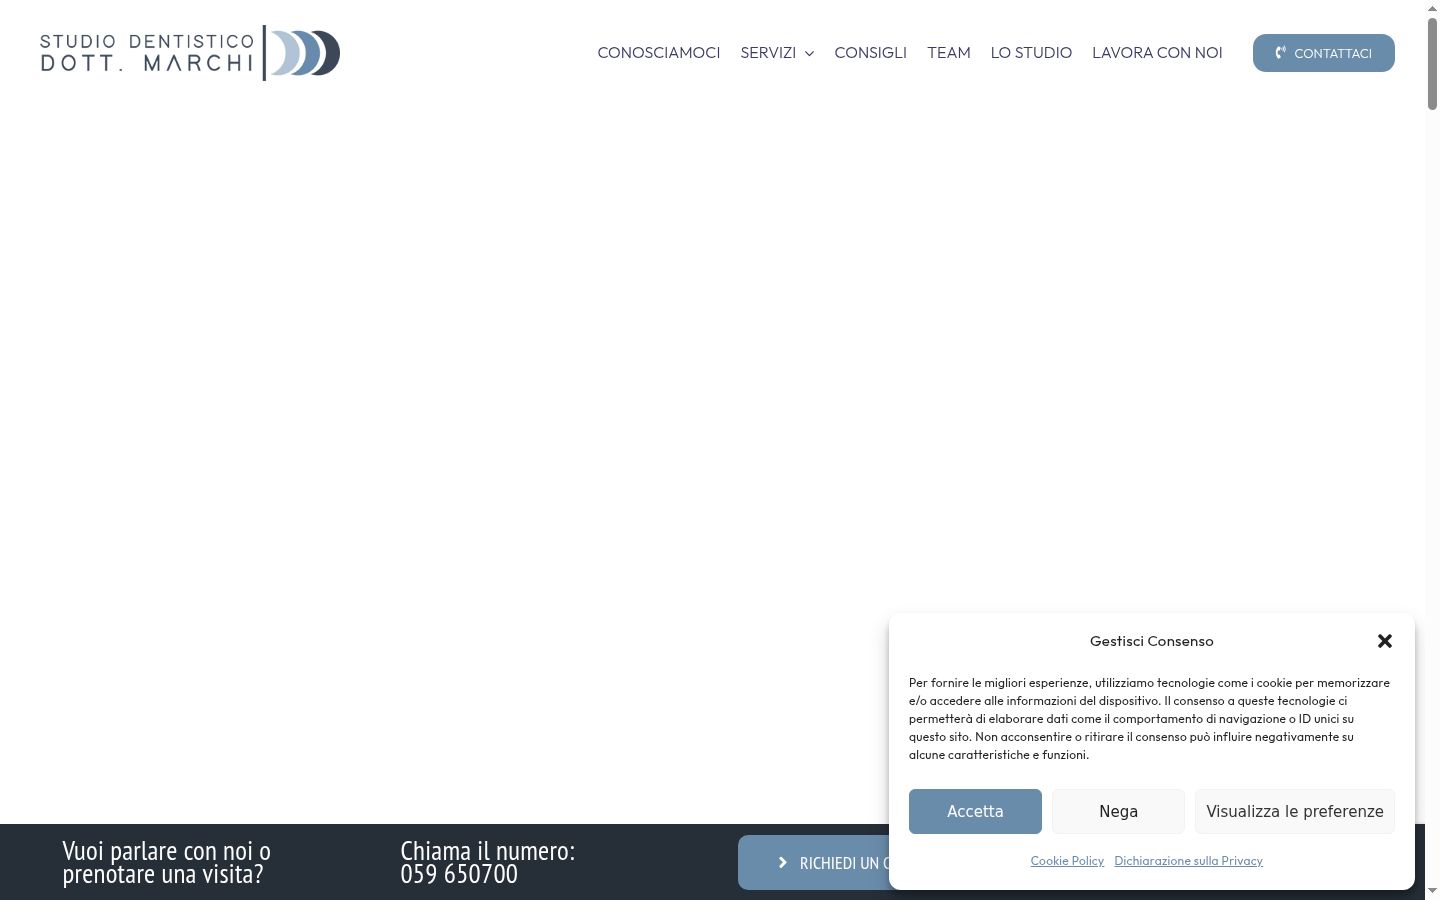Open Dichiarazione sulla Privacy link
The image size is (1440, 900).
(x=1189, y=861)
